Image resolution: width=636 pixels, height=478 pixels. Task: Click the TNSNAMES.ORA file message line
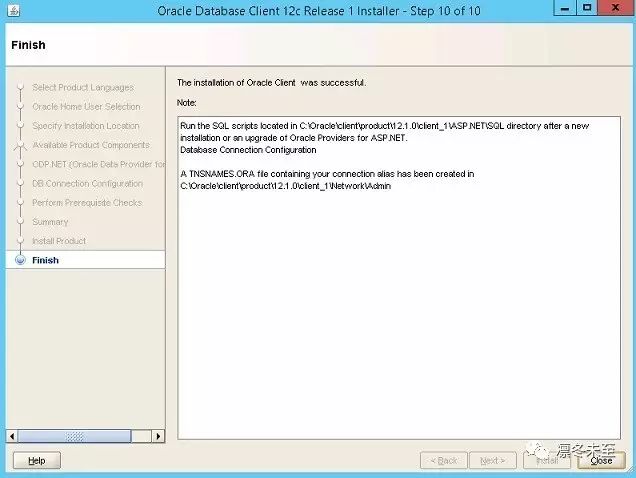coord(327,174)
